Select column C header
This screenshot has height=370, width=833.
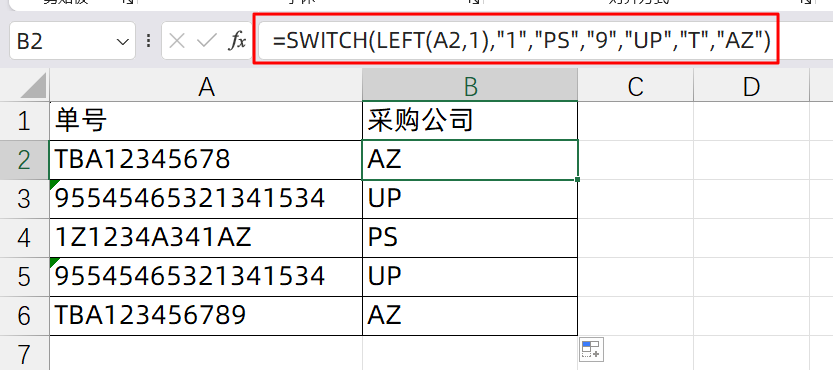pos(635,87)
